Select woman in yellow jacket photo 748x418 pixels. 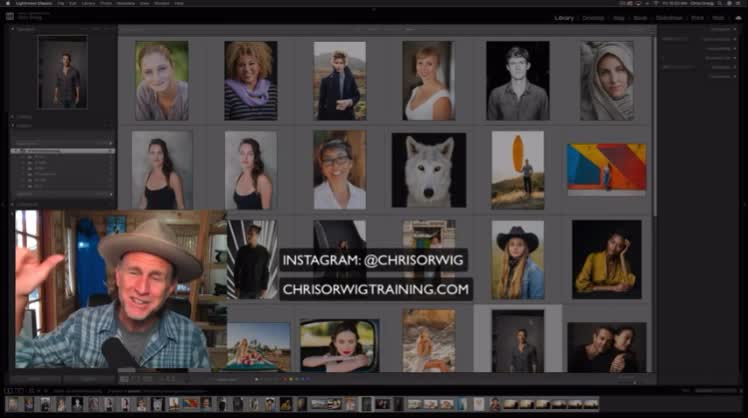coord(606,260)
